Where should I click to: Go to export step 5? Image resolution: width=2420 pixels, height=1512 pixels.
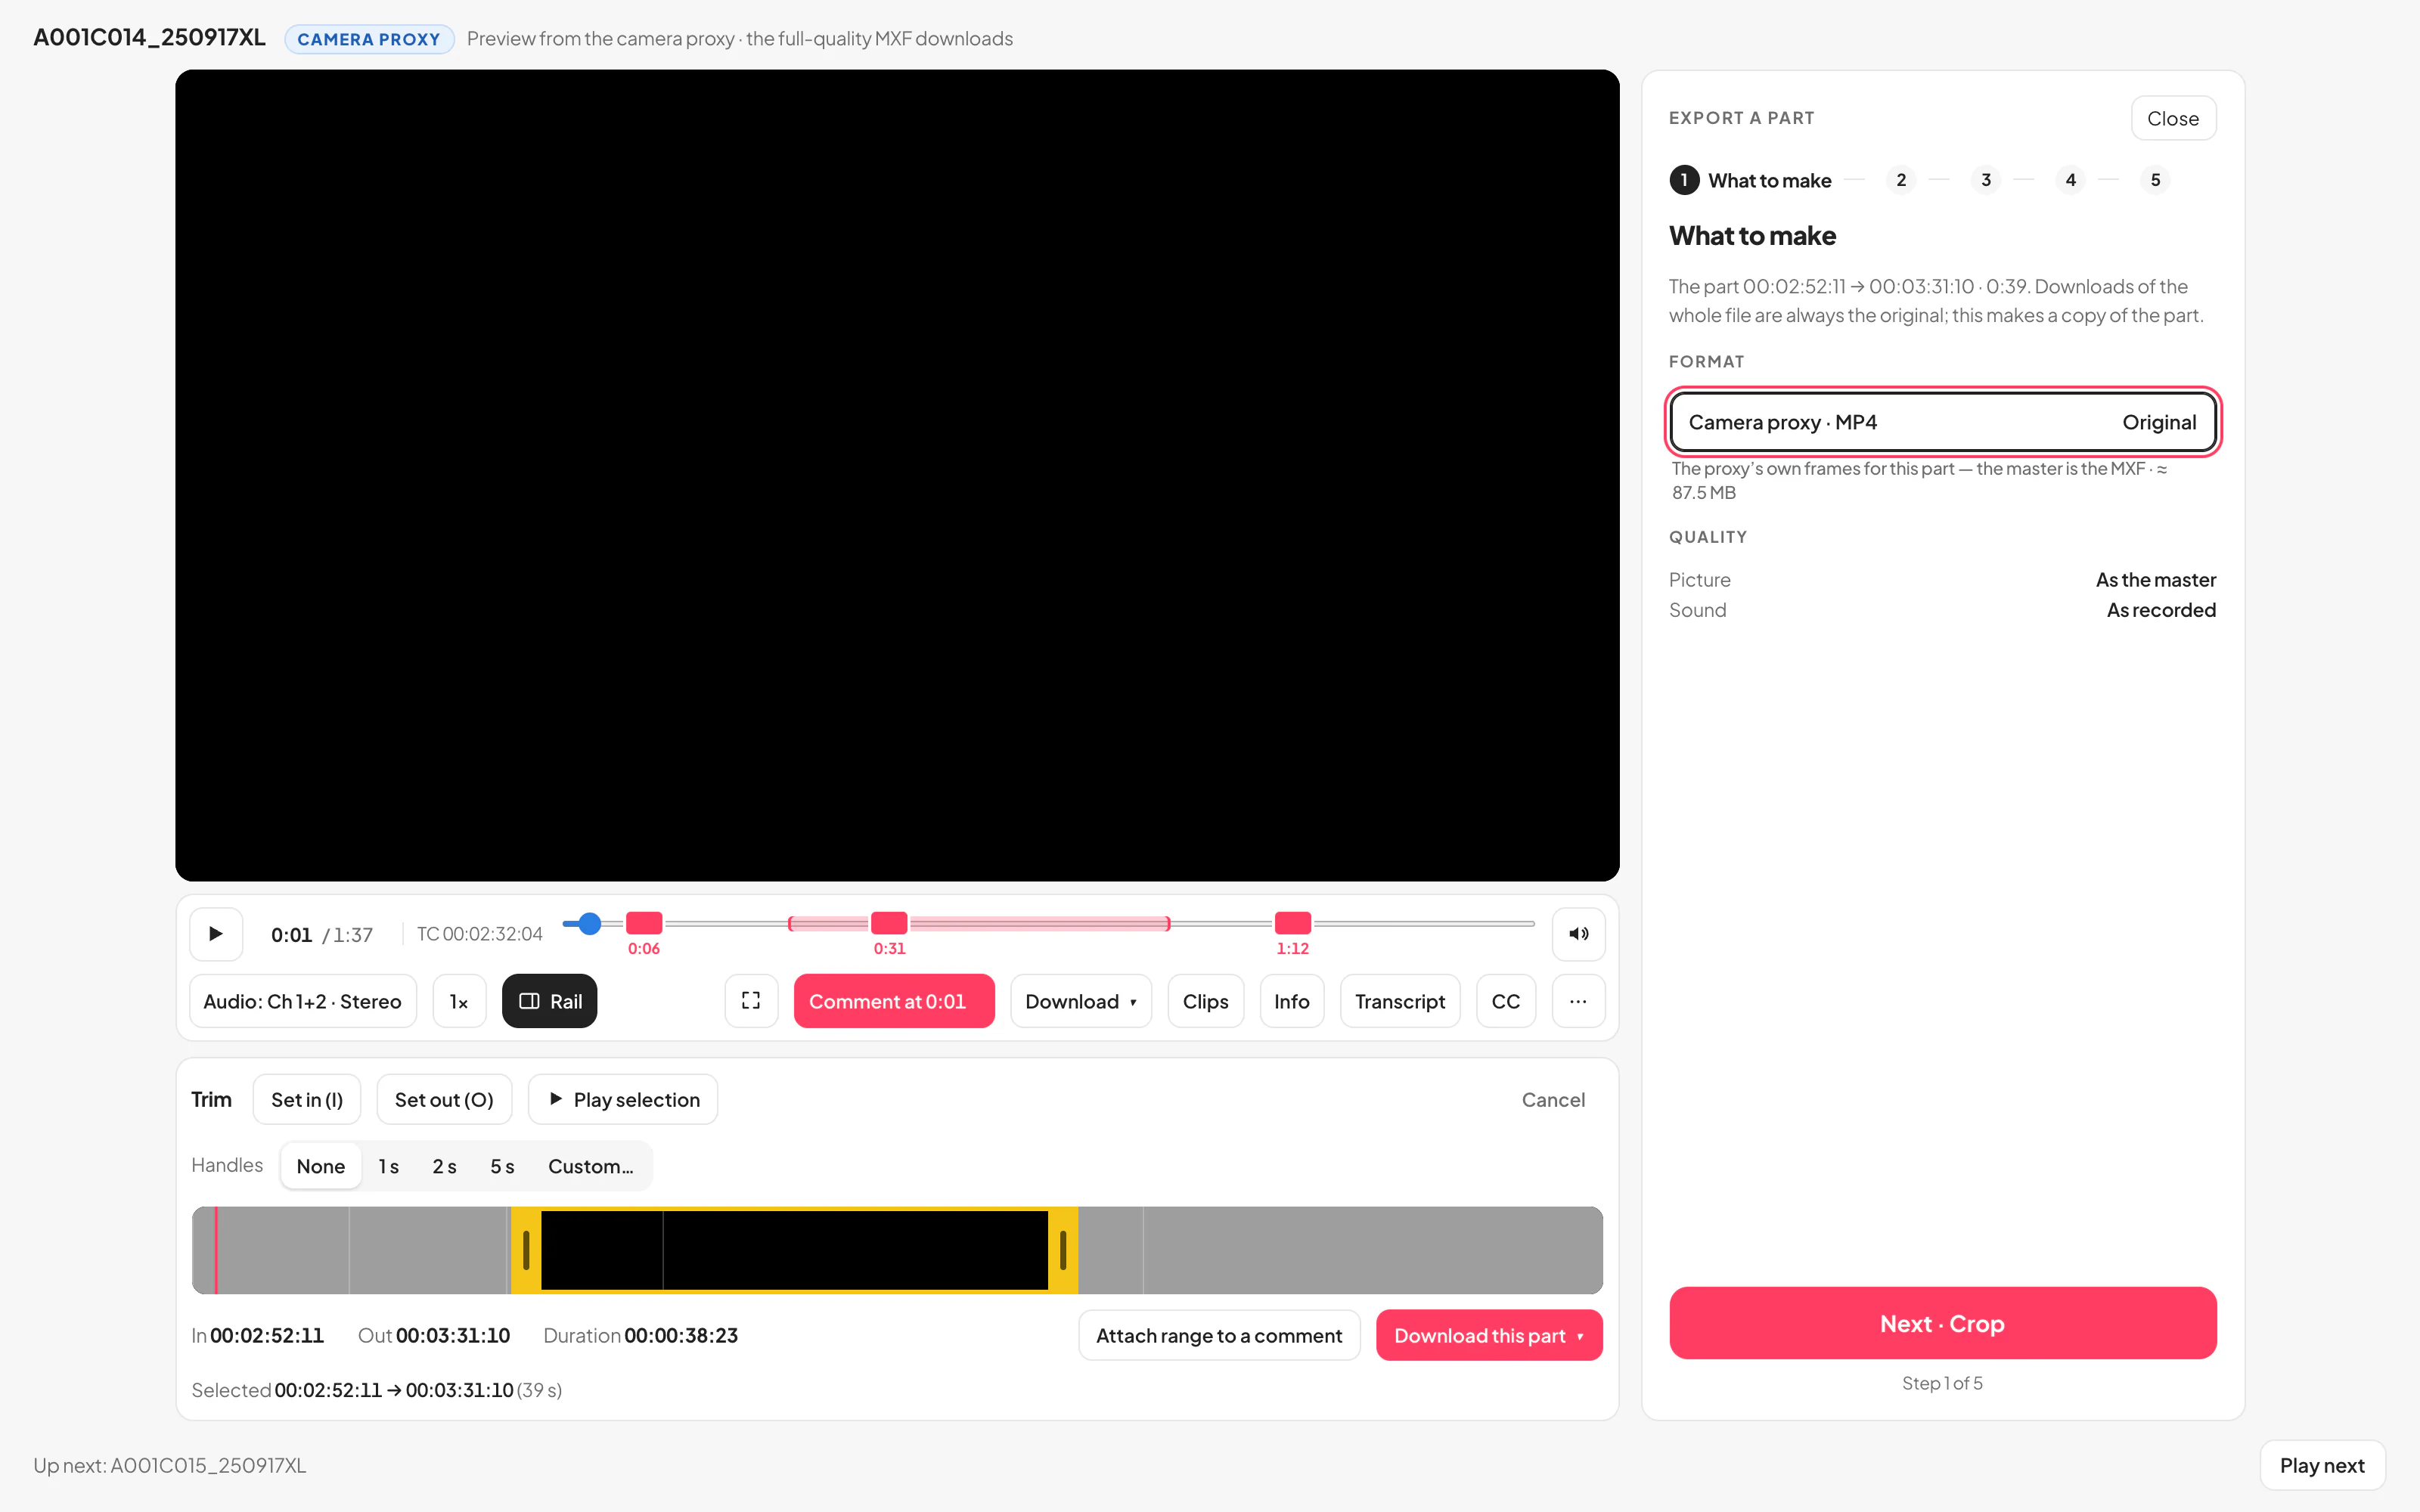click(x=2155, y=180)
